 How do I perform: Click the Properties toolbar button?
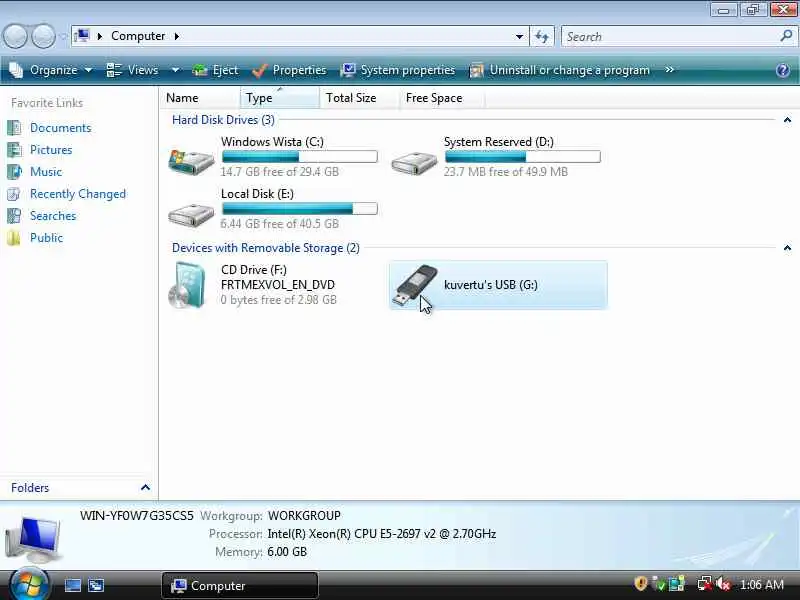[289, 70]
